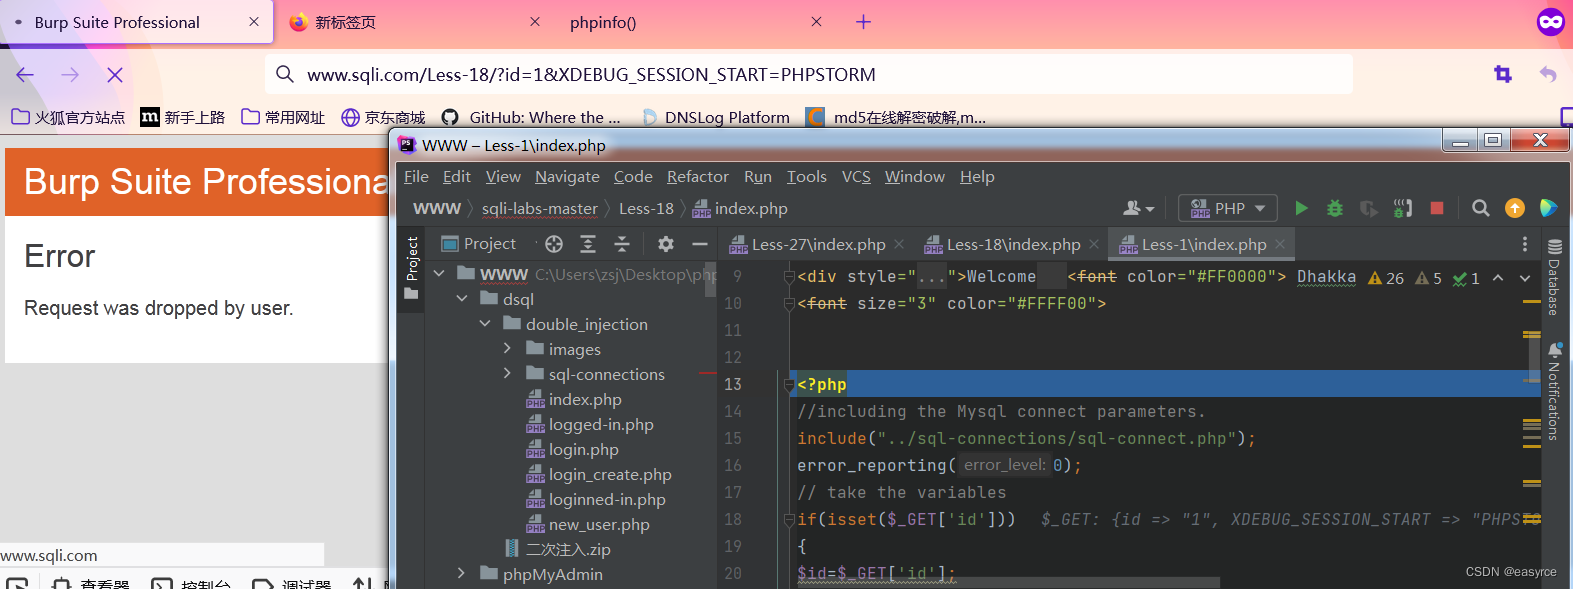Toggle Listen for PHP Debug Connections phone icon
This screenshot has width=1573, height=589.
coord(1403,208)
